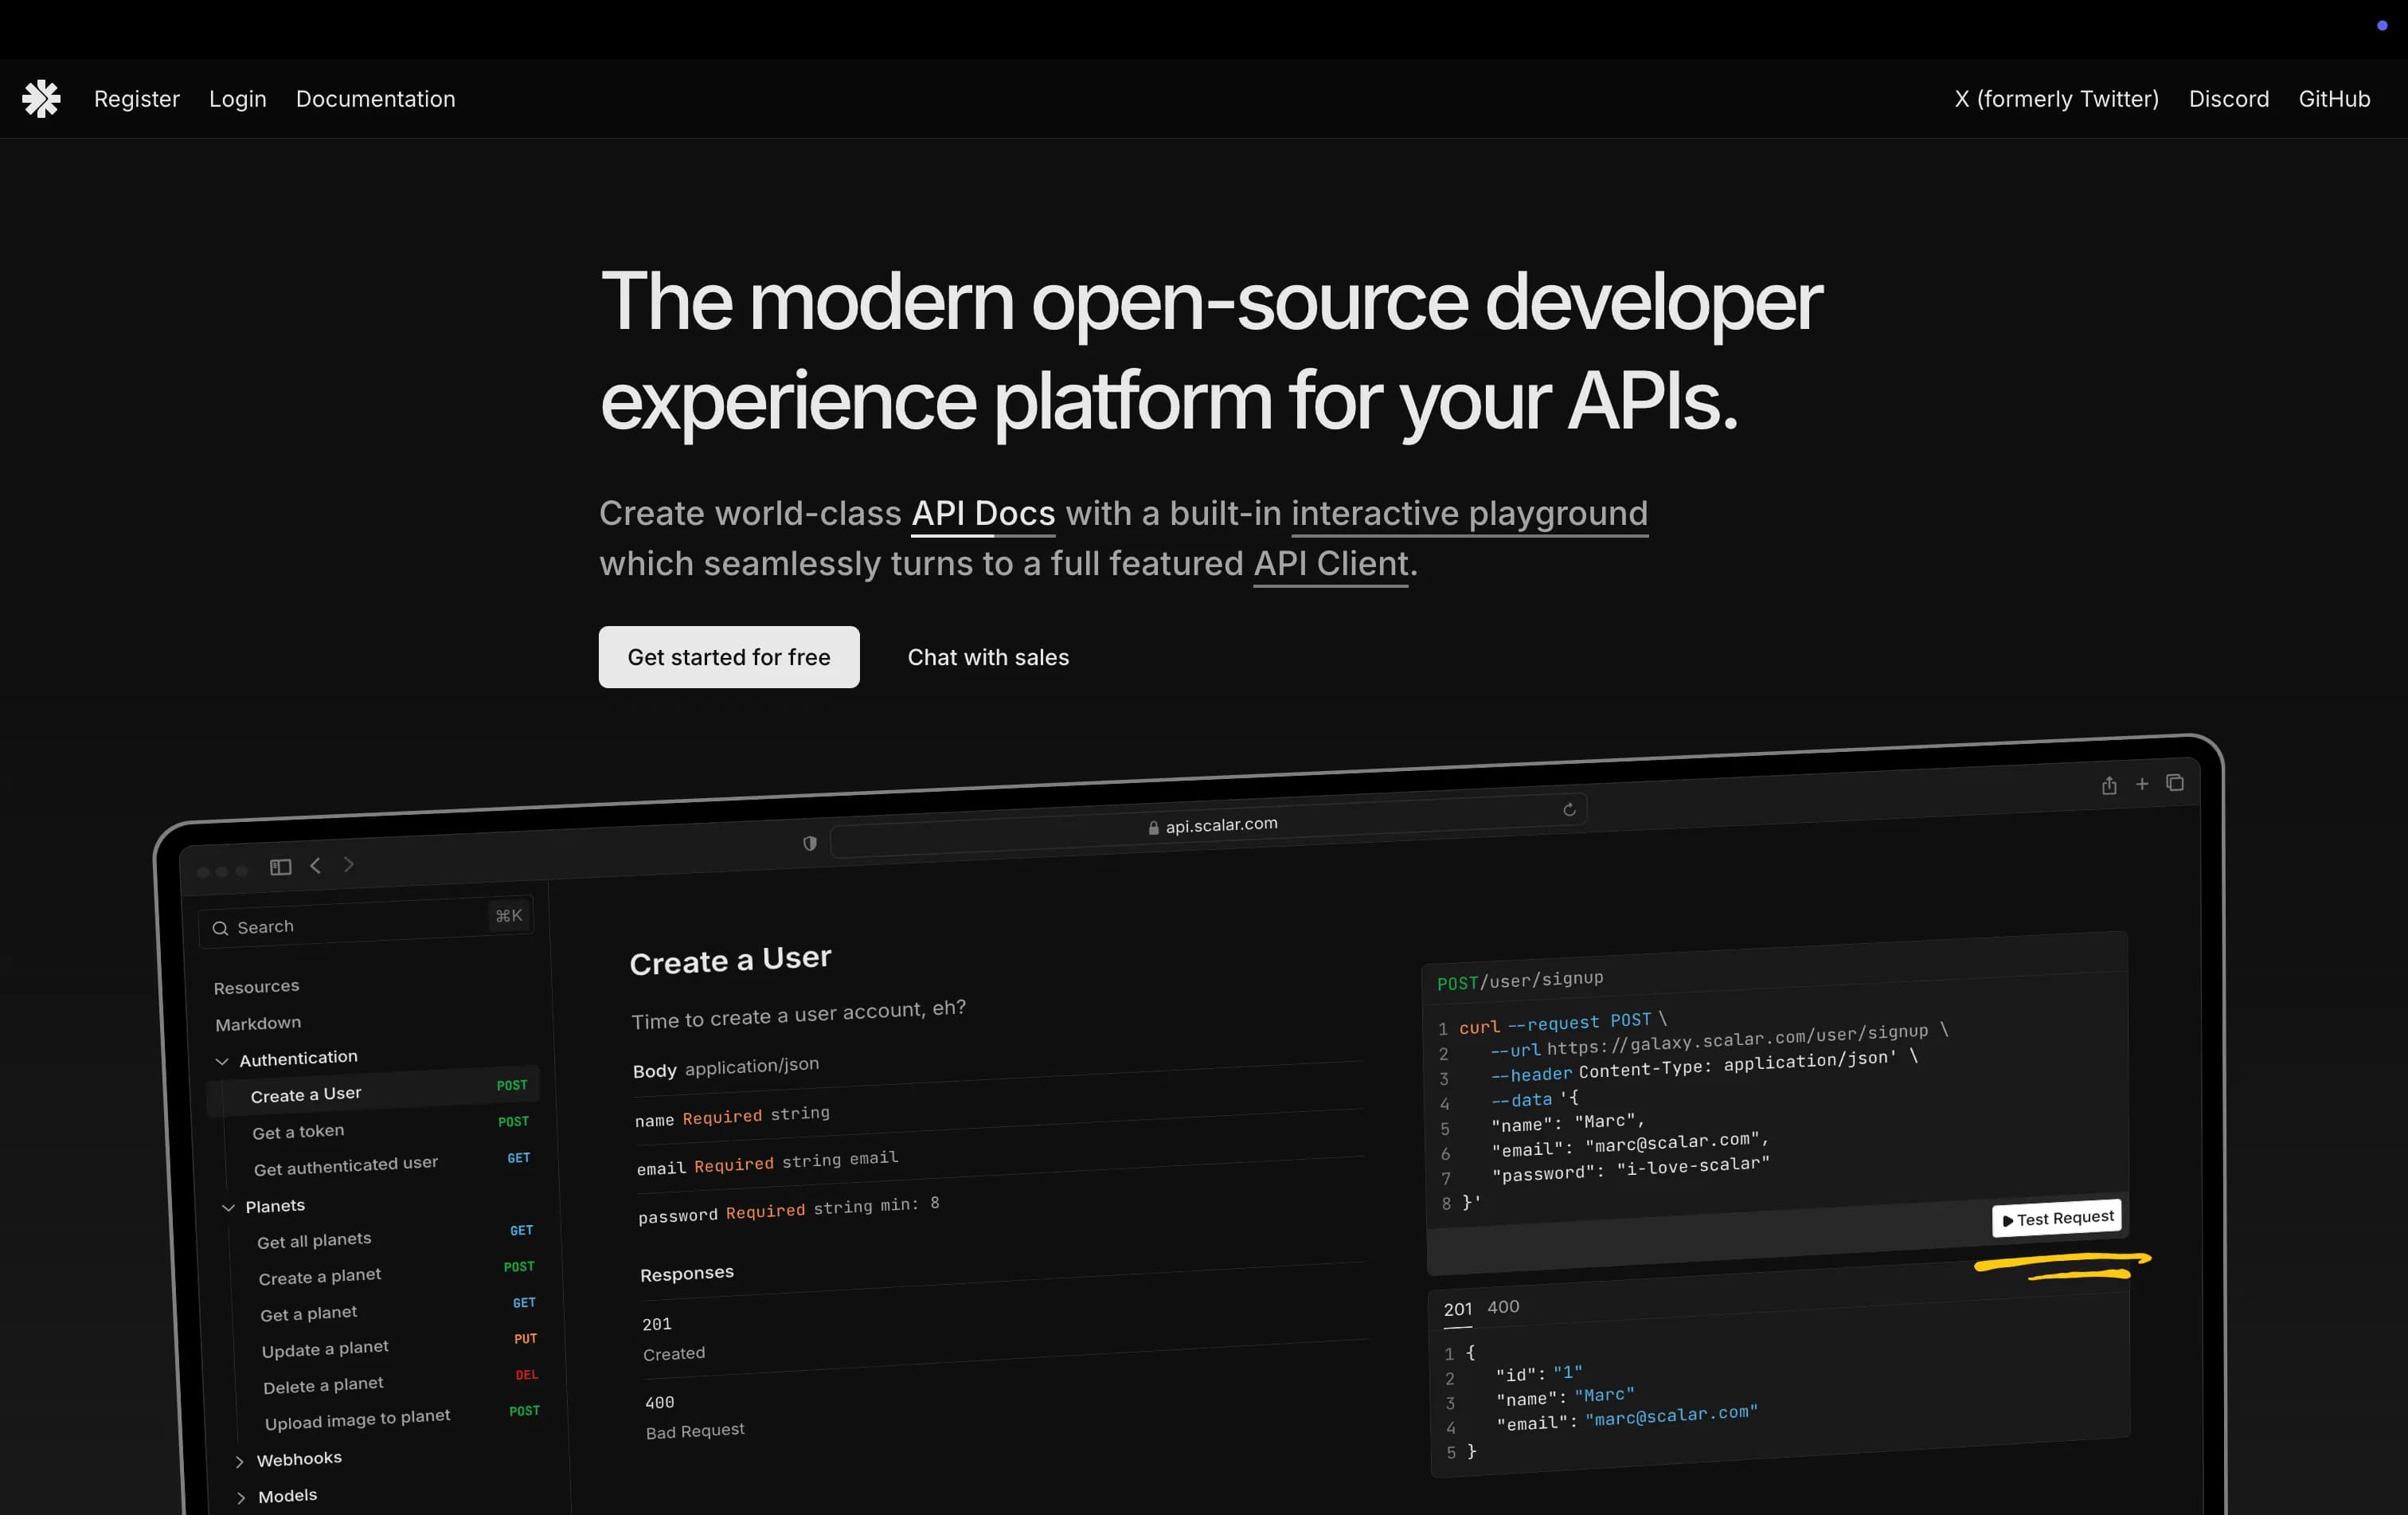The height and width of the screenshot is (1515, 2408).
Task: Visit X (formerly Twitter) link
Action: 2057,99
